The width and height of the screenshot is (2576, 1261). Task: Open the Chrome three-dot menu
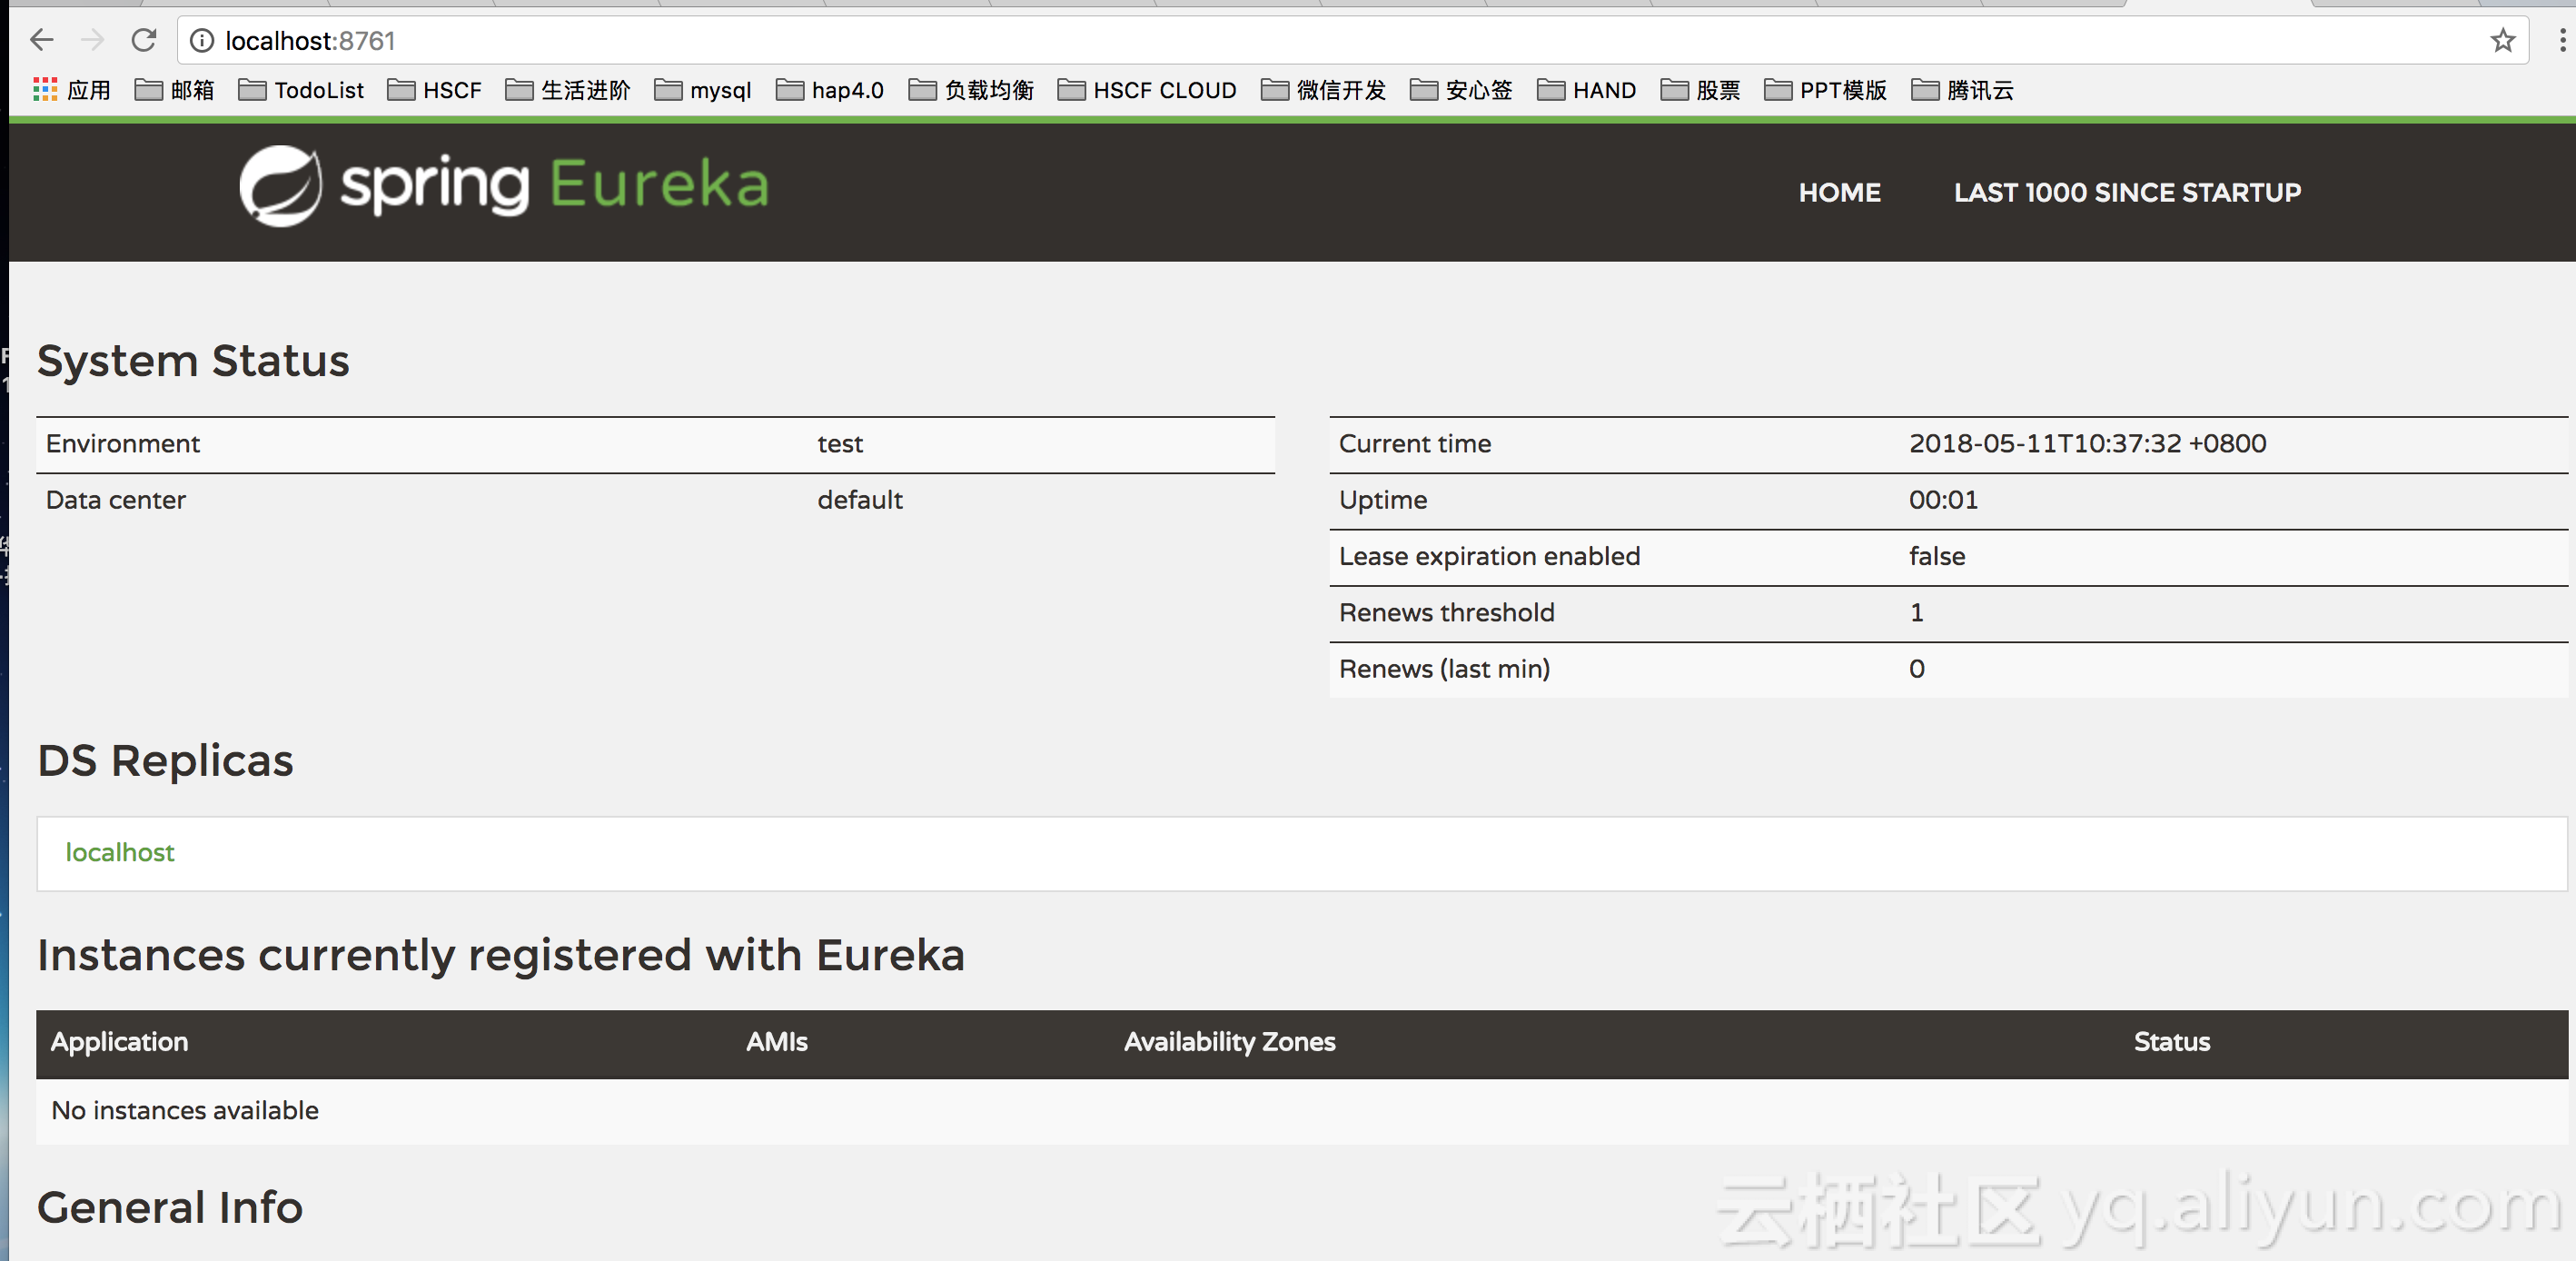tap(2561, 40)
